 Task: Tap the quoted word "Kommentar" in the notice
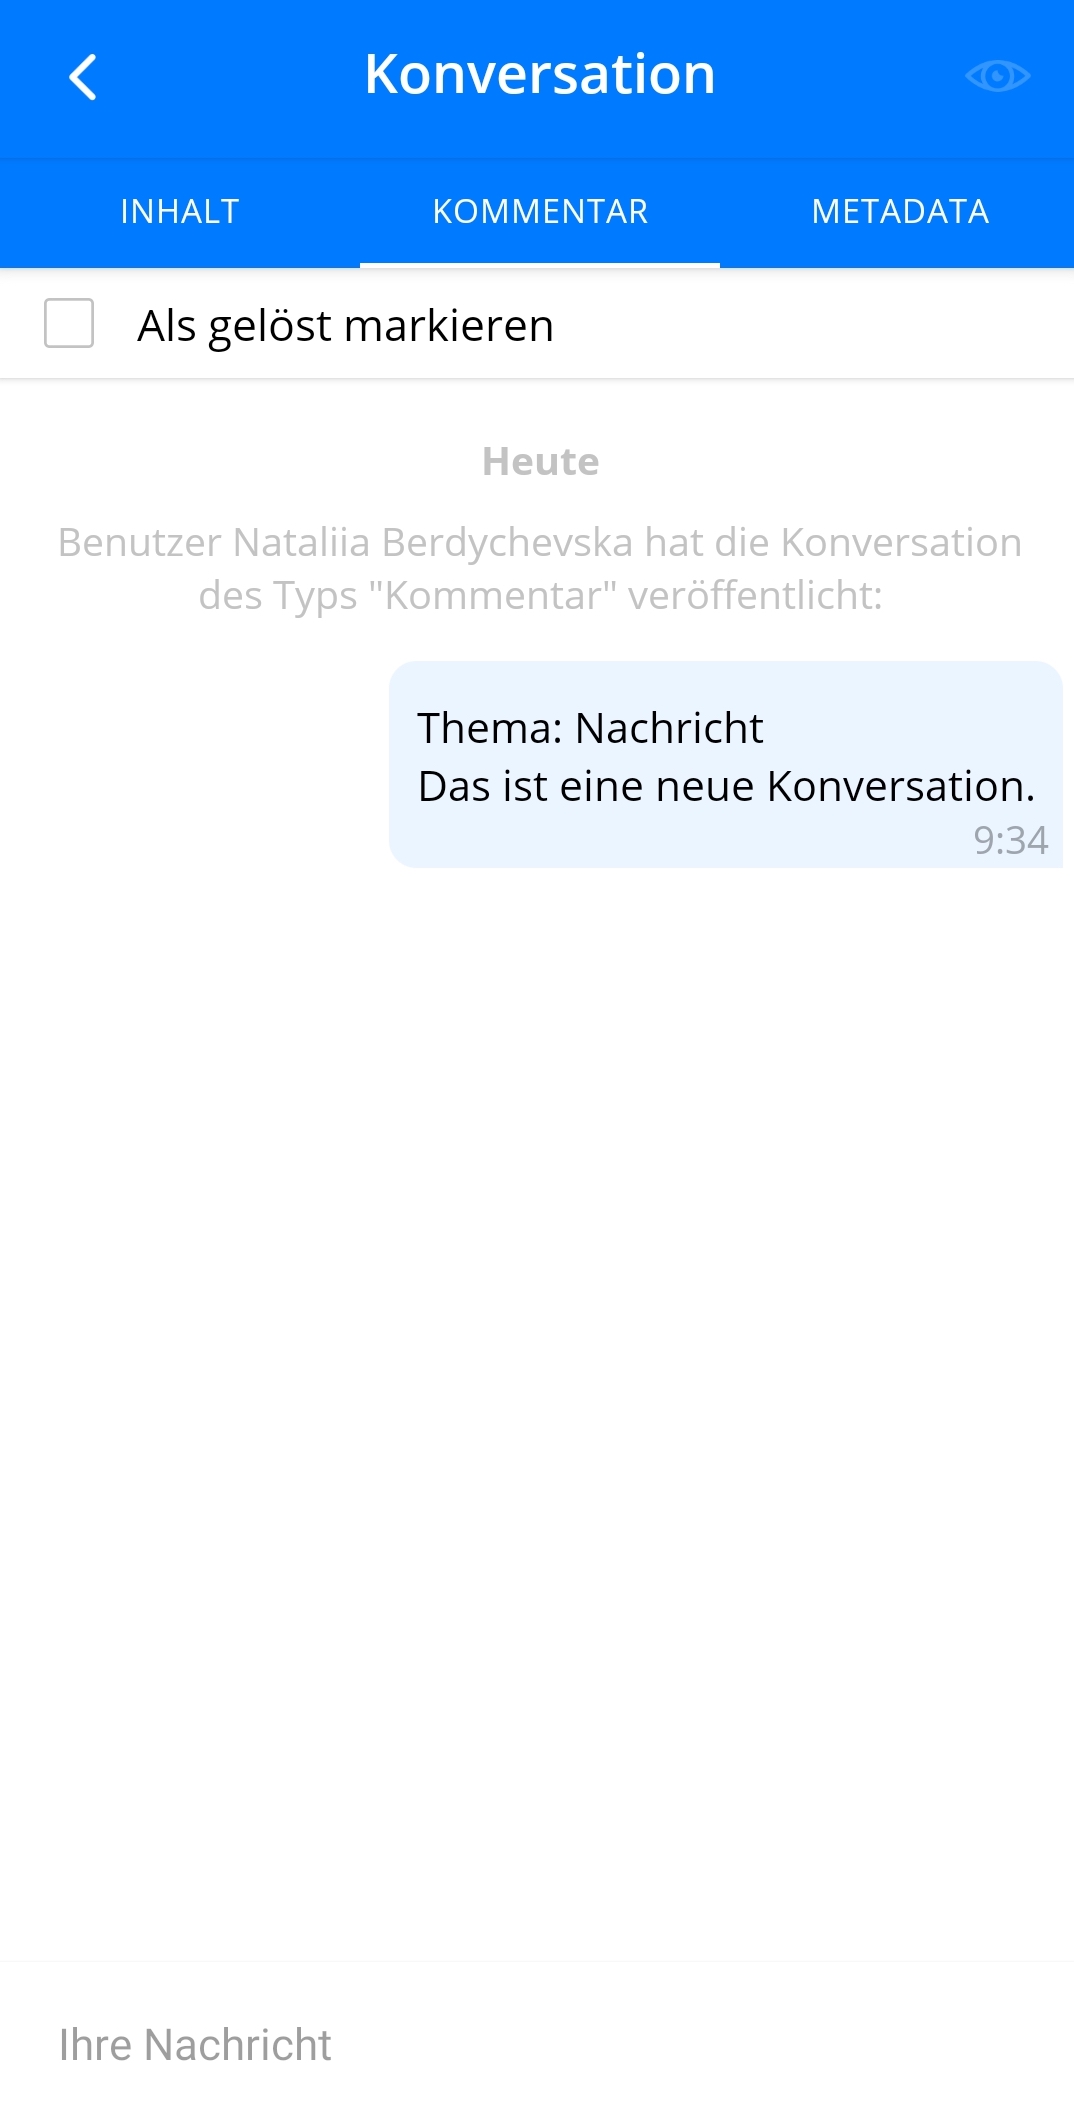[493, 596]
